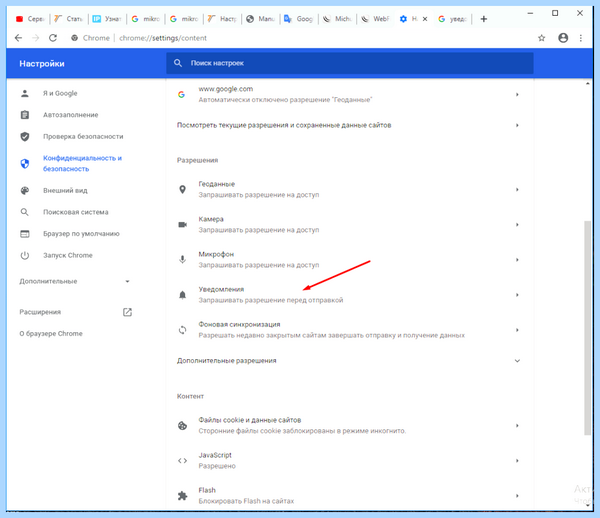Open Внешний вид settings section
The image size is (600, 518).
tap(65, 191)
